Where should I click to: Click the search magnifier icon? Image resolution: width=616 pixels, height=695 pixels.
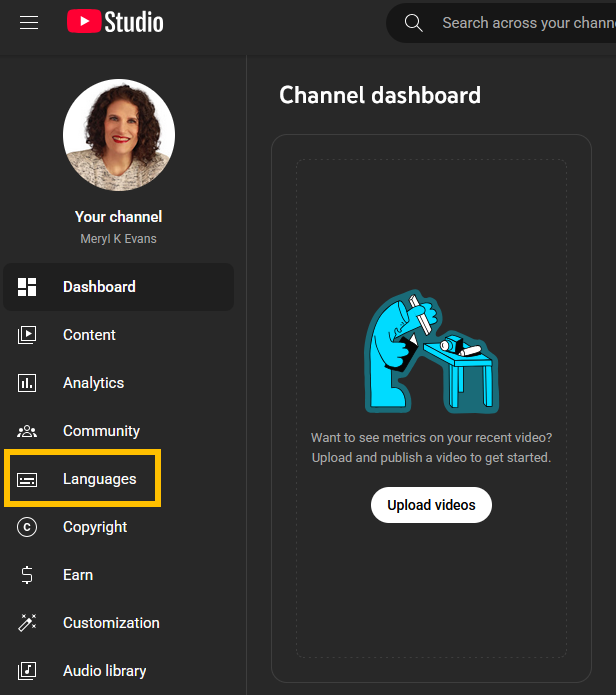pyautogui.click(x=413, y=23)
